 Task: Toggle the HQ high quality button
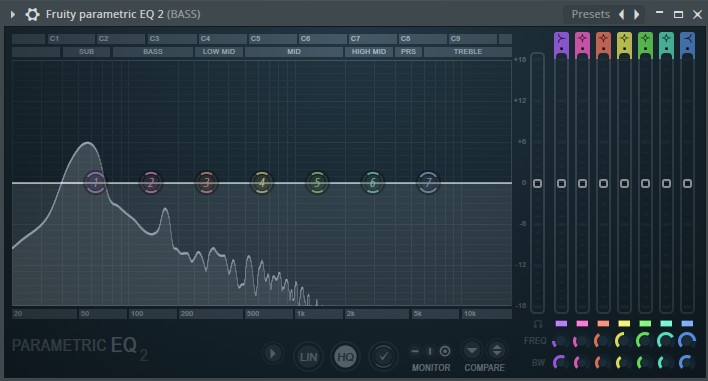(346, 357)
